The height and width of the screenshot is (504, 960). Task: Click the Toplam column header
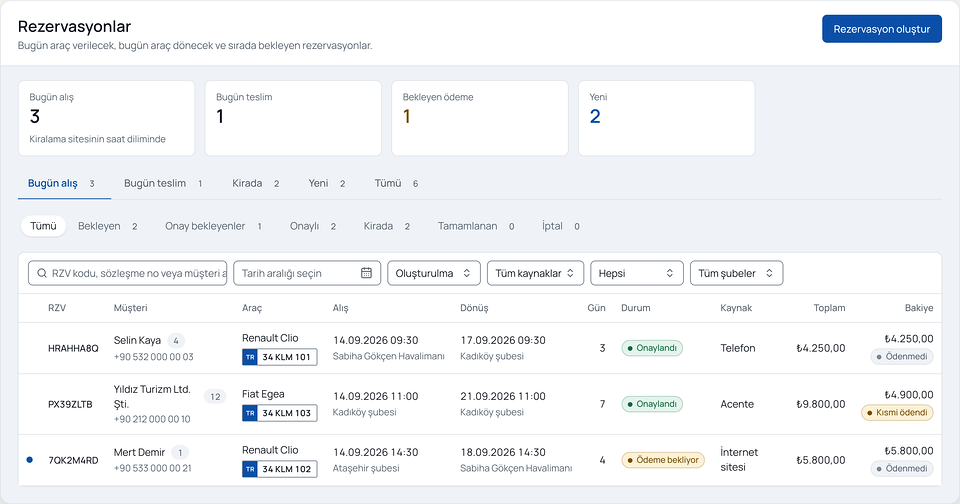coord(829,308)
